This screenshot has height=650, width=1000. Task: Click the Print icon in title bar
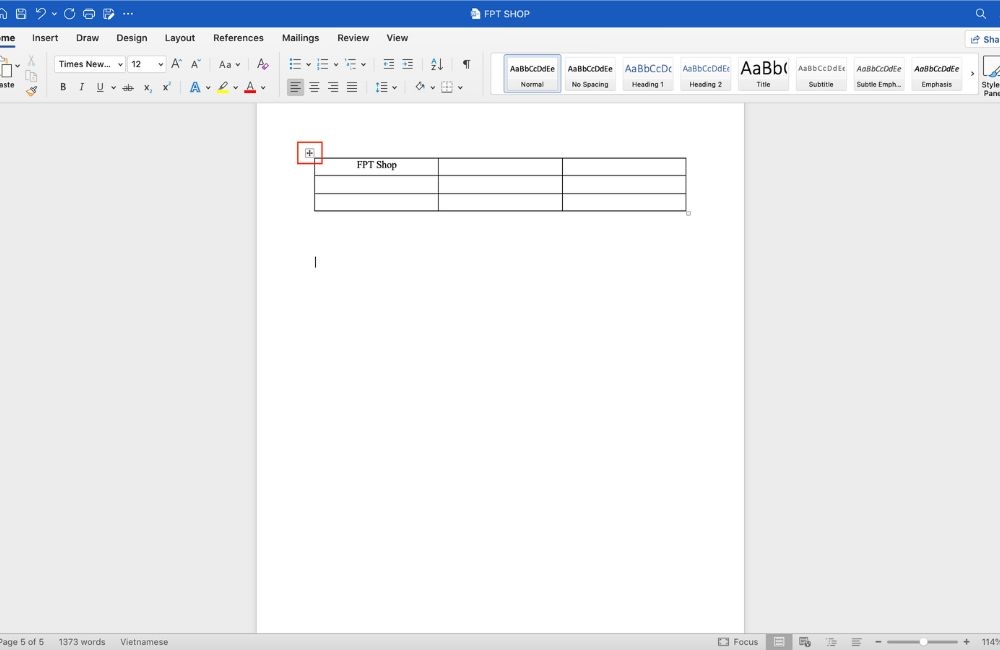pyautogui.click(x=89, y=13)
